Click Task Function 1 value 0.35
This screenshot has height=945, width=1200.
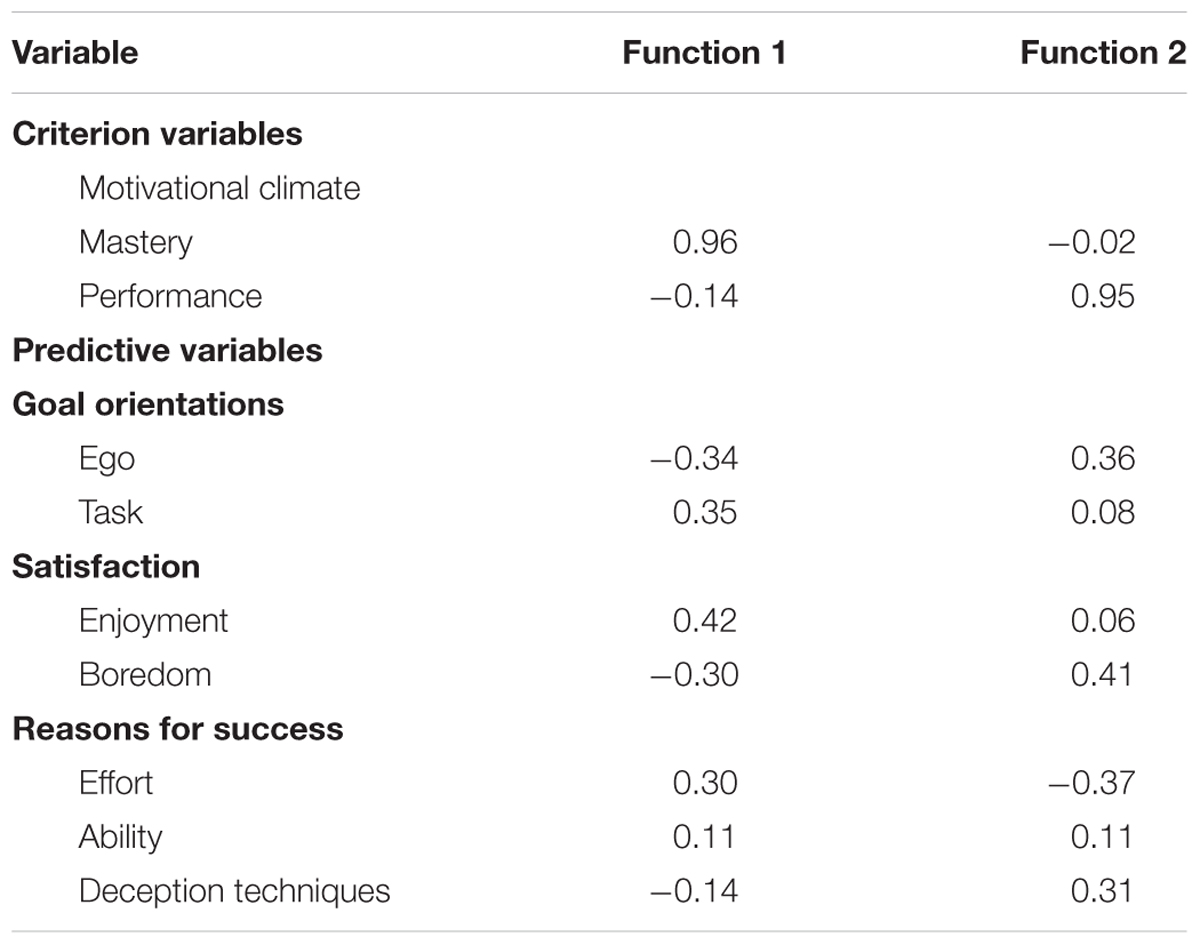705,512
